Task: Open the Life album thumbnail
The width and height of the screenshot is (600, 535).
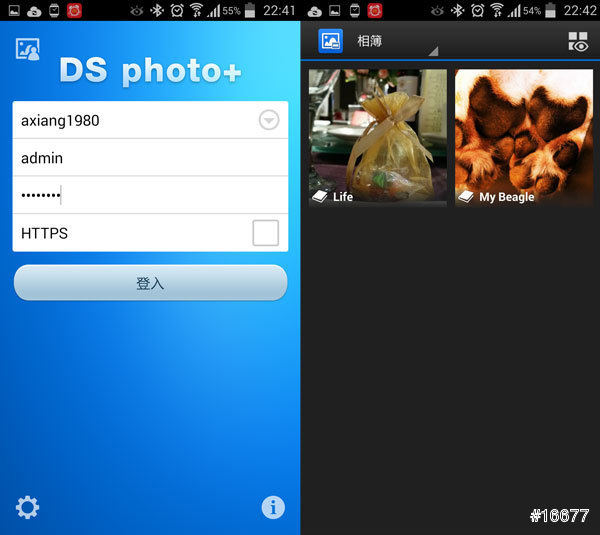Action: coord(378,135)
